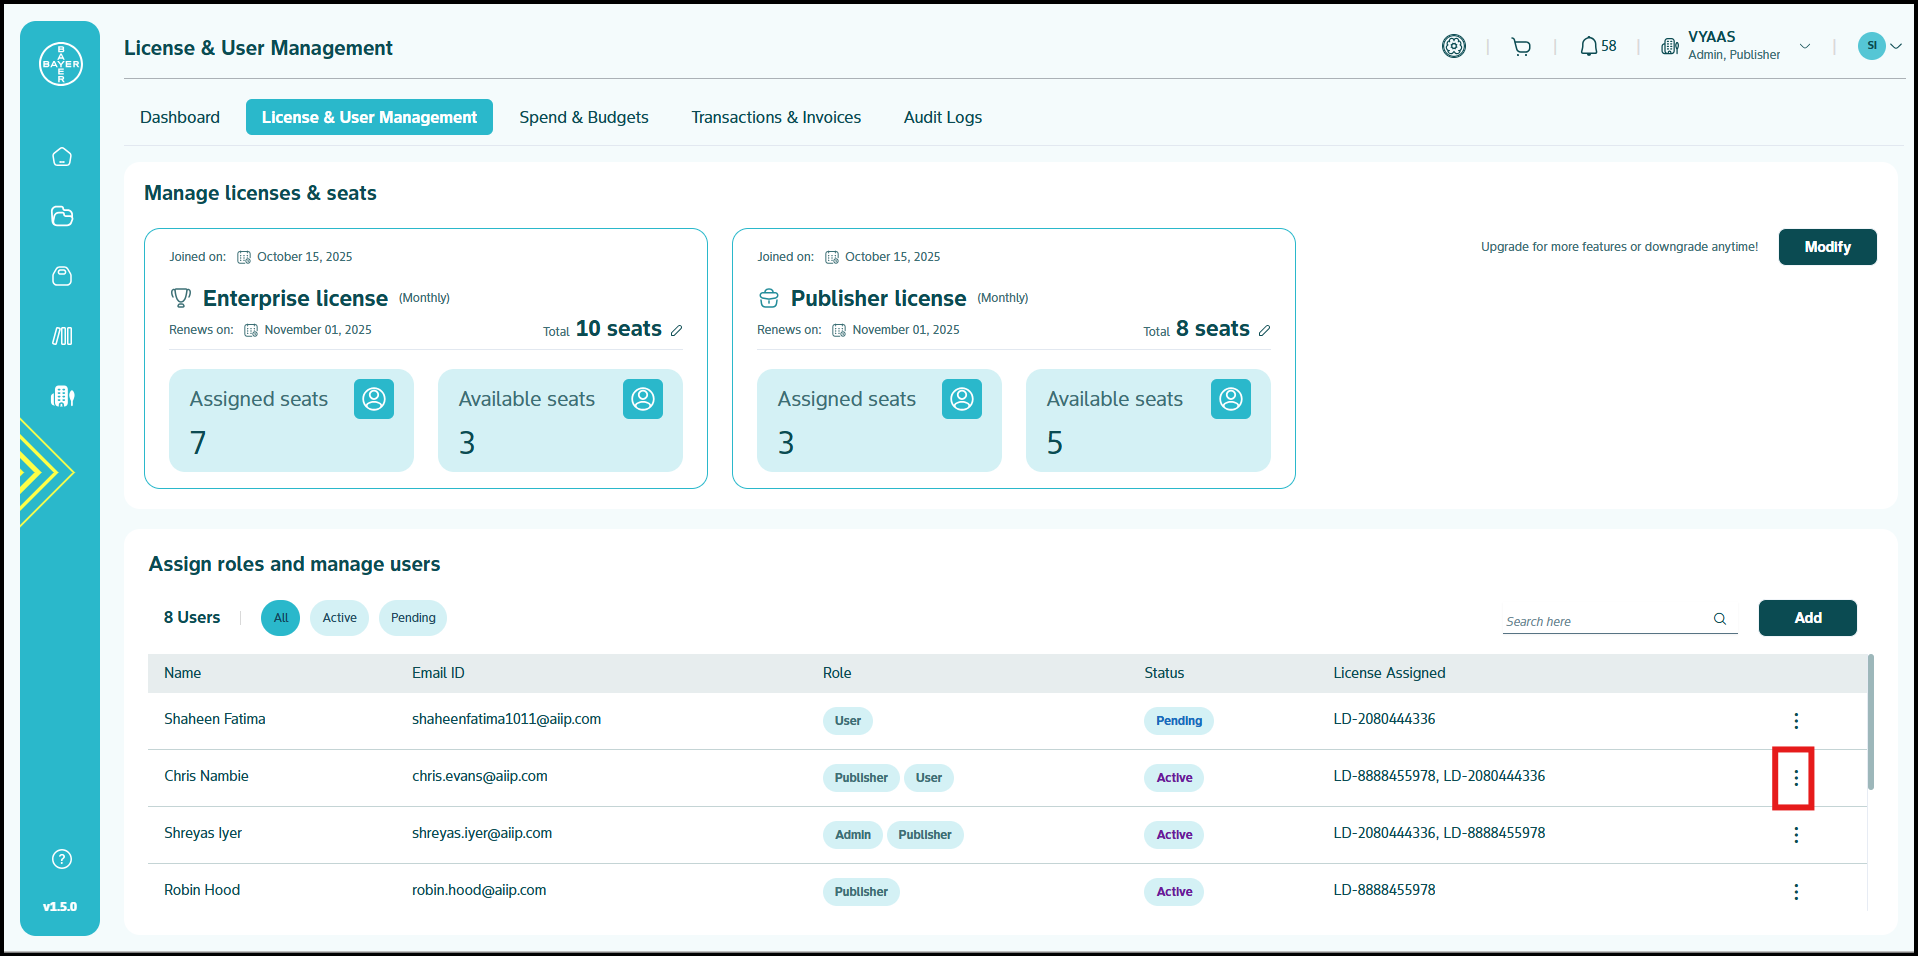Image resolution: width=1918 pixels, height=956 pixels.
Task: Open the folder icon in sidebar
Action: pos(62,216)
